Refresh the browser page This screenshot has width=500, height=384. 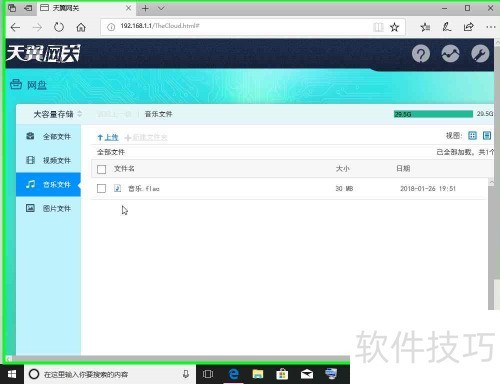tap(59, 27)
